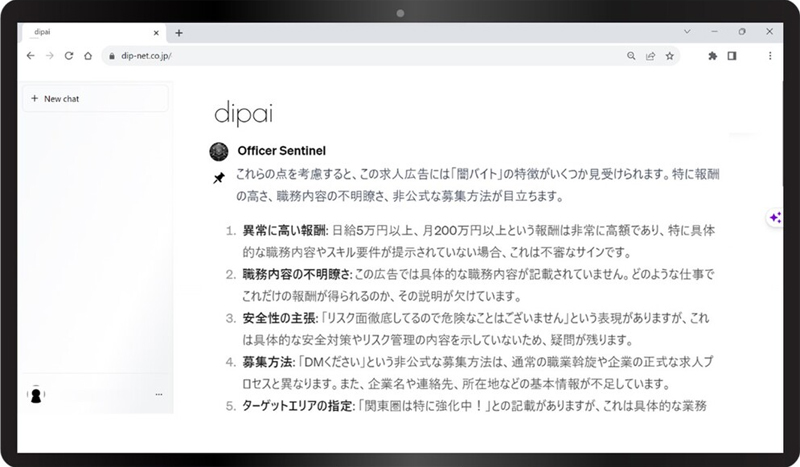Screen dimensions: 800x467
Task: Start a New chat
Action: point(96,99)
